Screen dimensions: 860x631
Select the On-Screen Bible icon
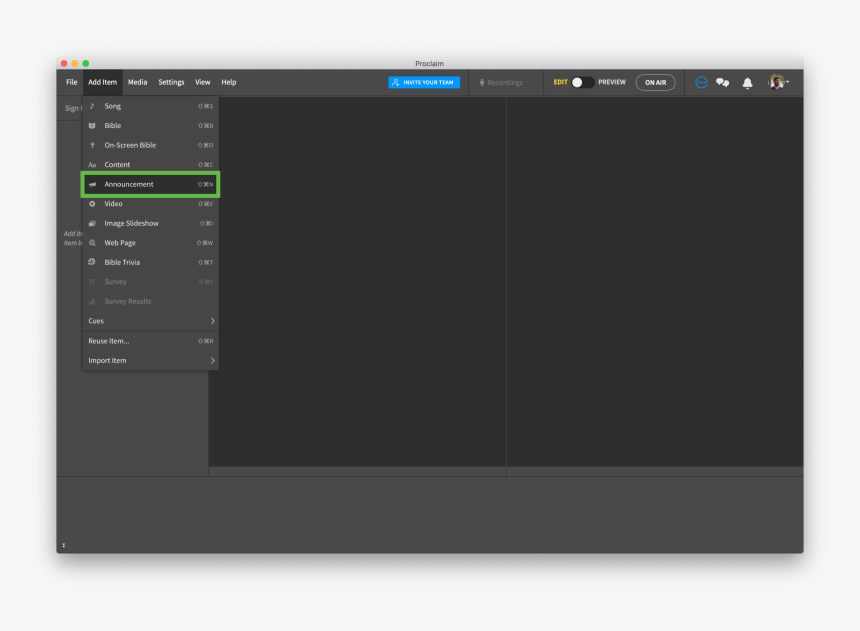coord(92,145)
